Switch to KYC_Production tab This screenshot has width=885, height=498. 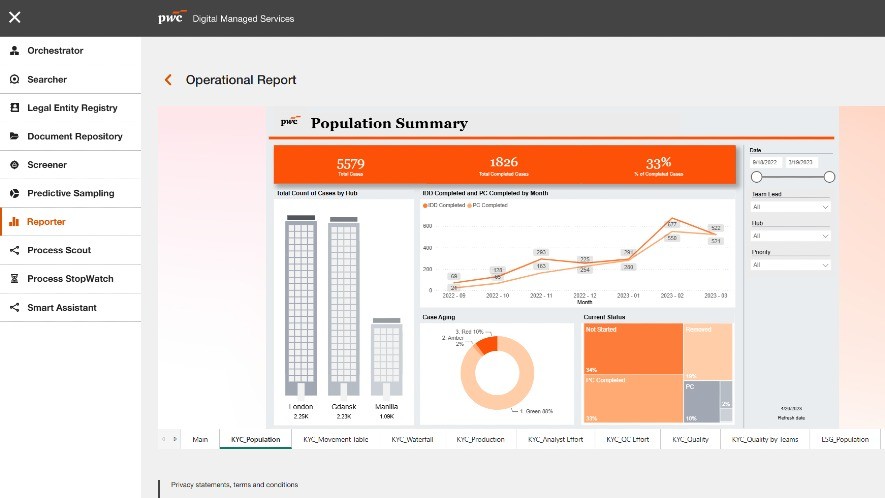[480, 439]
